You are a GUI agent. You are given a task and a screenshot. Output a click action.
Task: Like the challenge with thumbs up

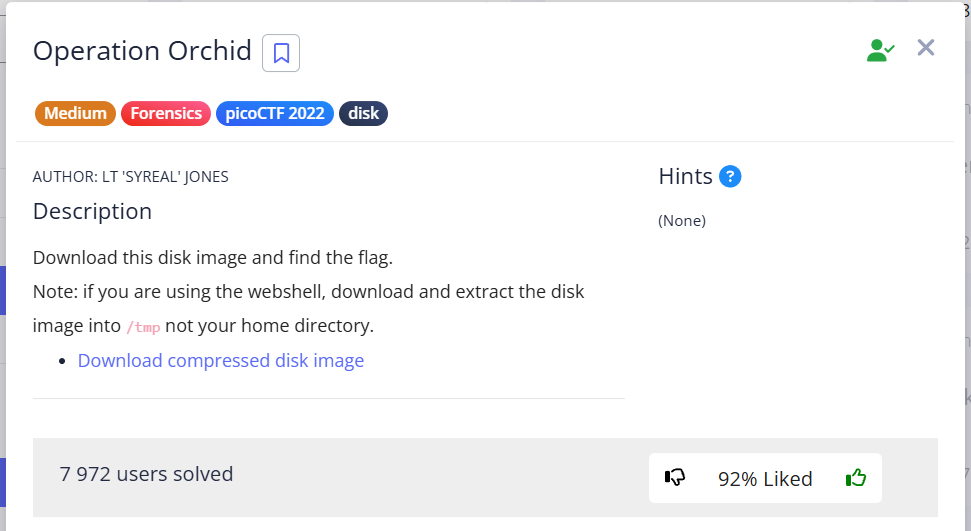coord(855,478)
